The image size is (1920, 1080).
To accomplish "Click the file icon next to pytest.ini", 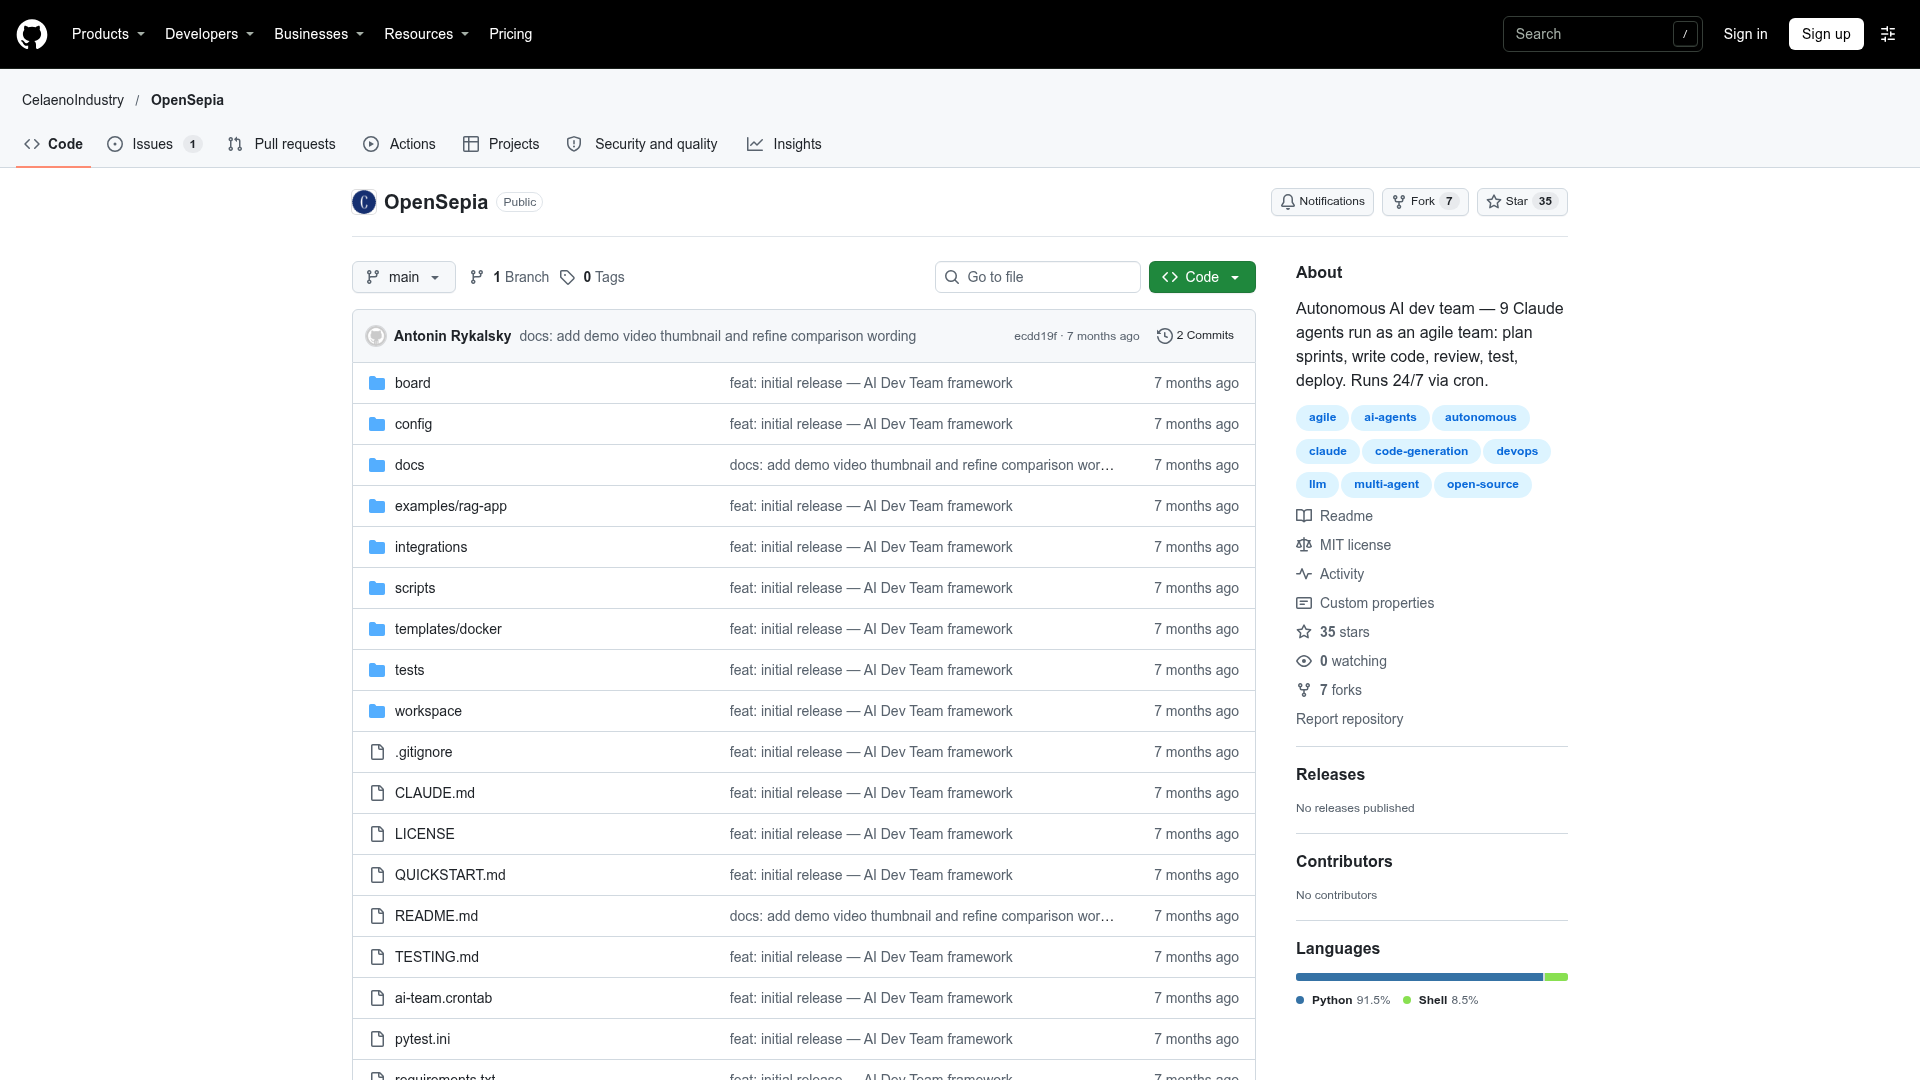I will pyautogui.click(x=377, y=1039).
